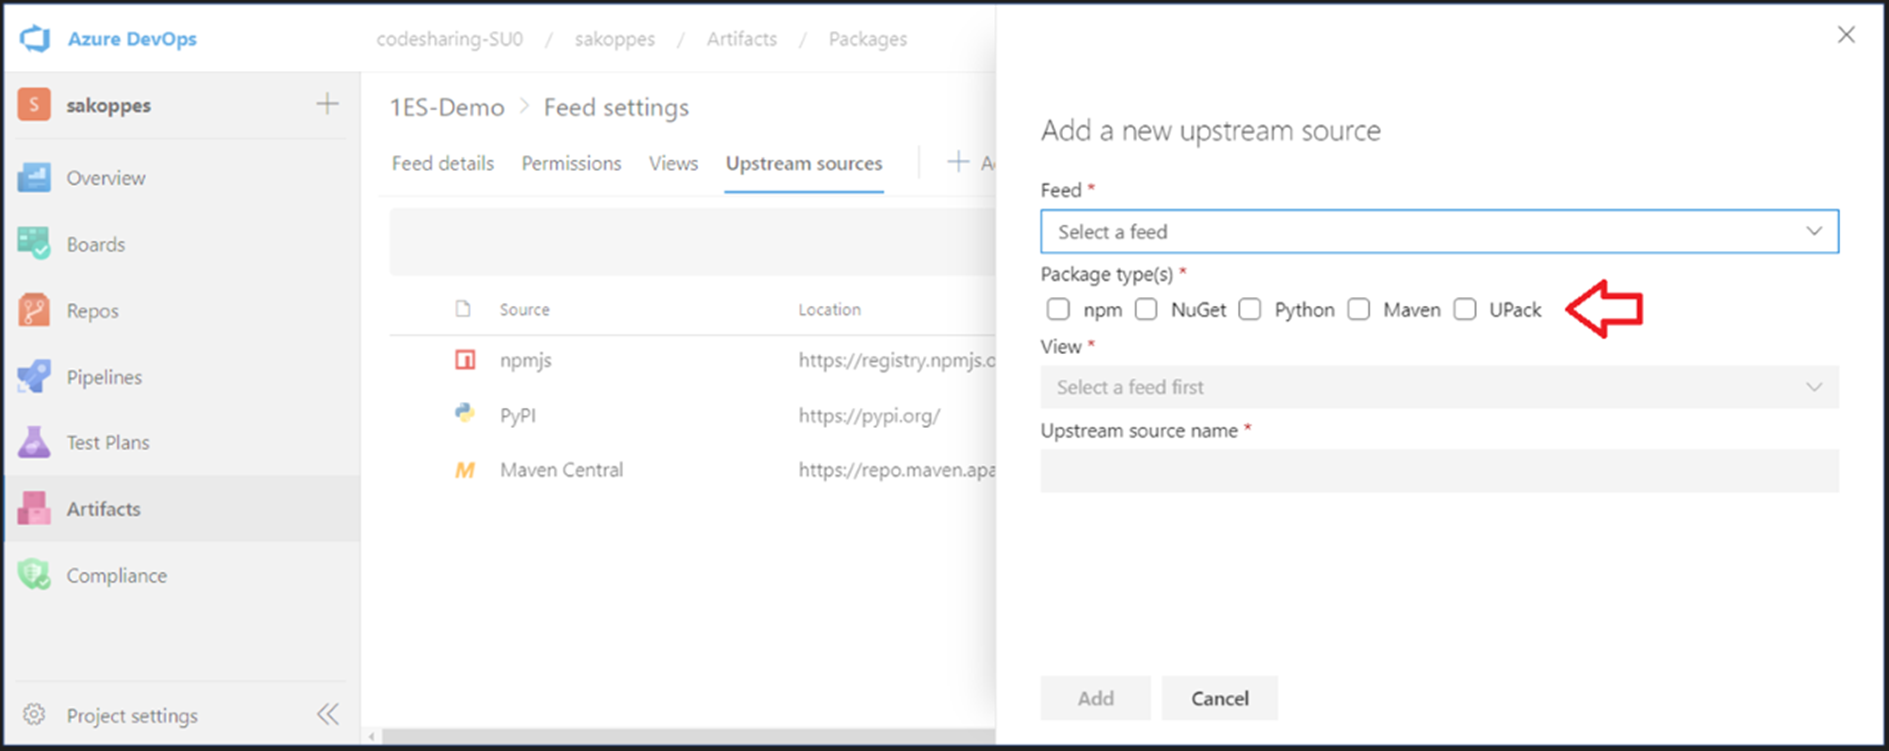Click the Maven Central M icon
This screenshot has width=1889, height=751.
point(465,470)
